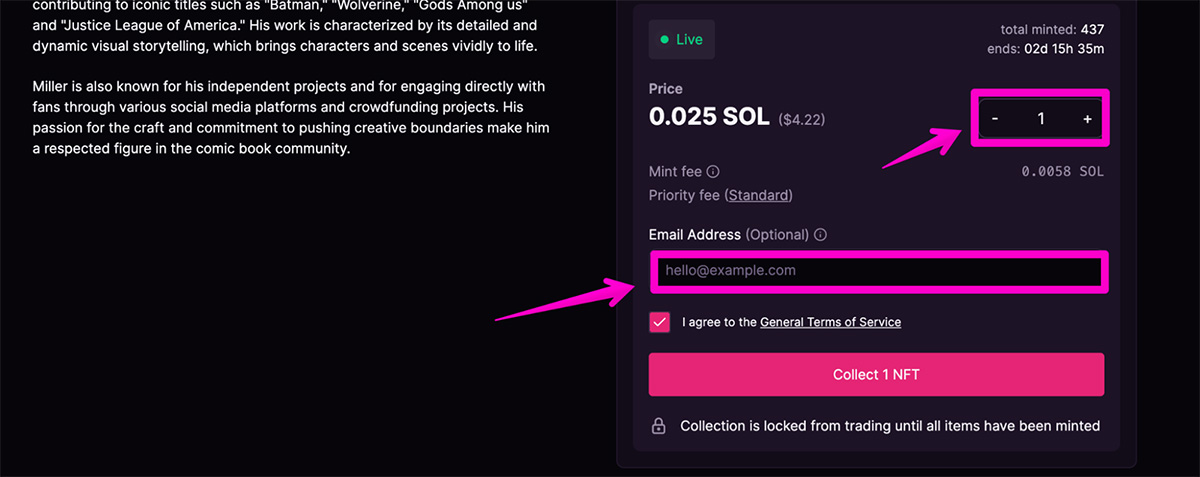Collect 1 NFT
Image resolution: width=1200 pixels, height=477 pixels.
(876, 375)
